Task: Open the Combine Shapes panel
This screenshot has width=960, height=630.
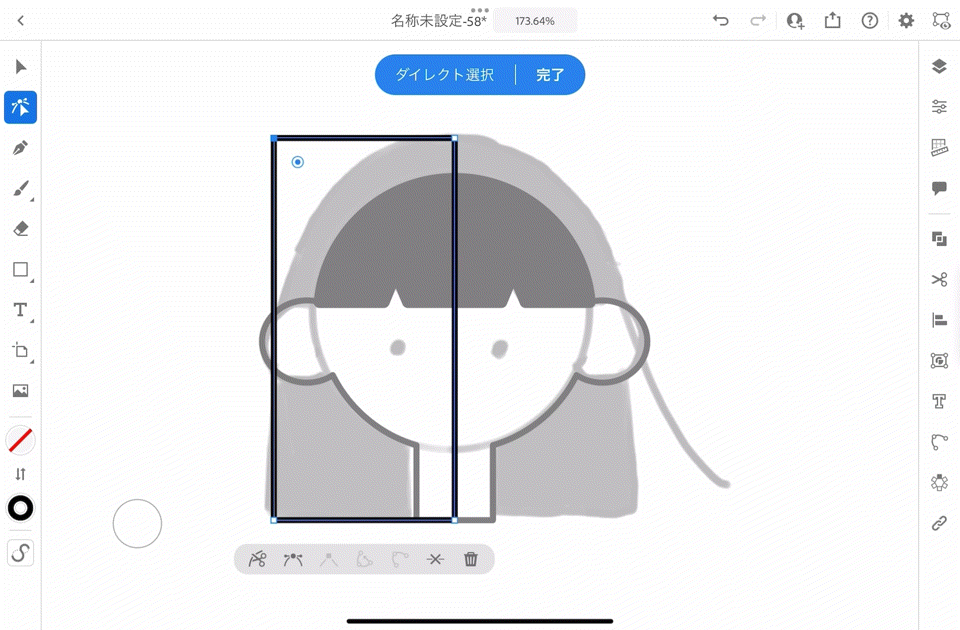Action: click(x=939, y=239)
